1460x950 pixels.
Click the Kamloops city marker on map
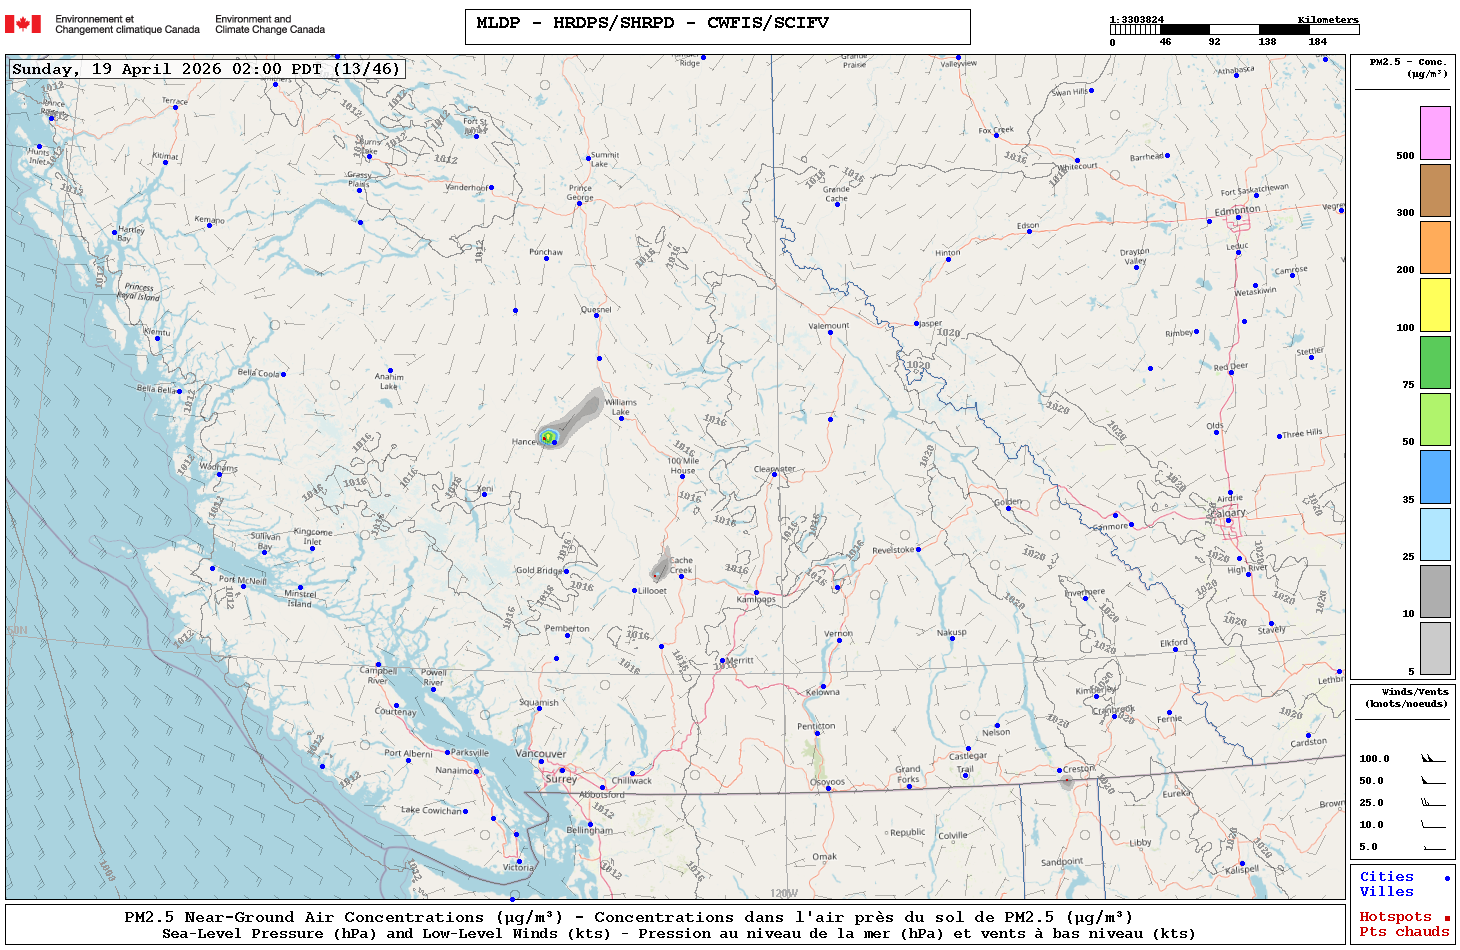pos(756,593)
